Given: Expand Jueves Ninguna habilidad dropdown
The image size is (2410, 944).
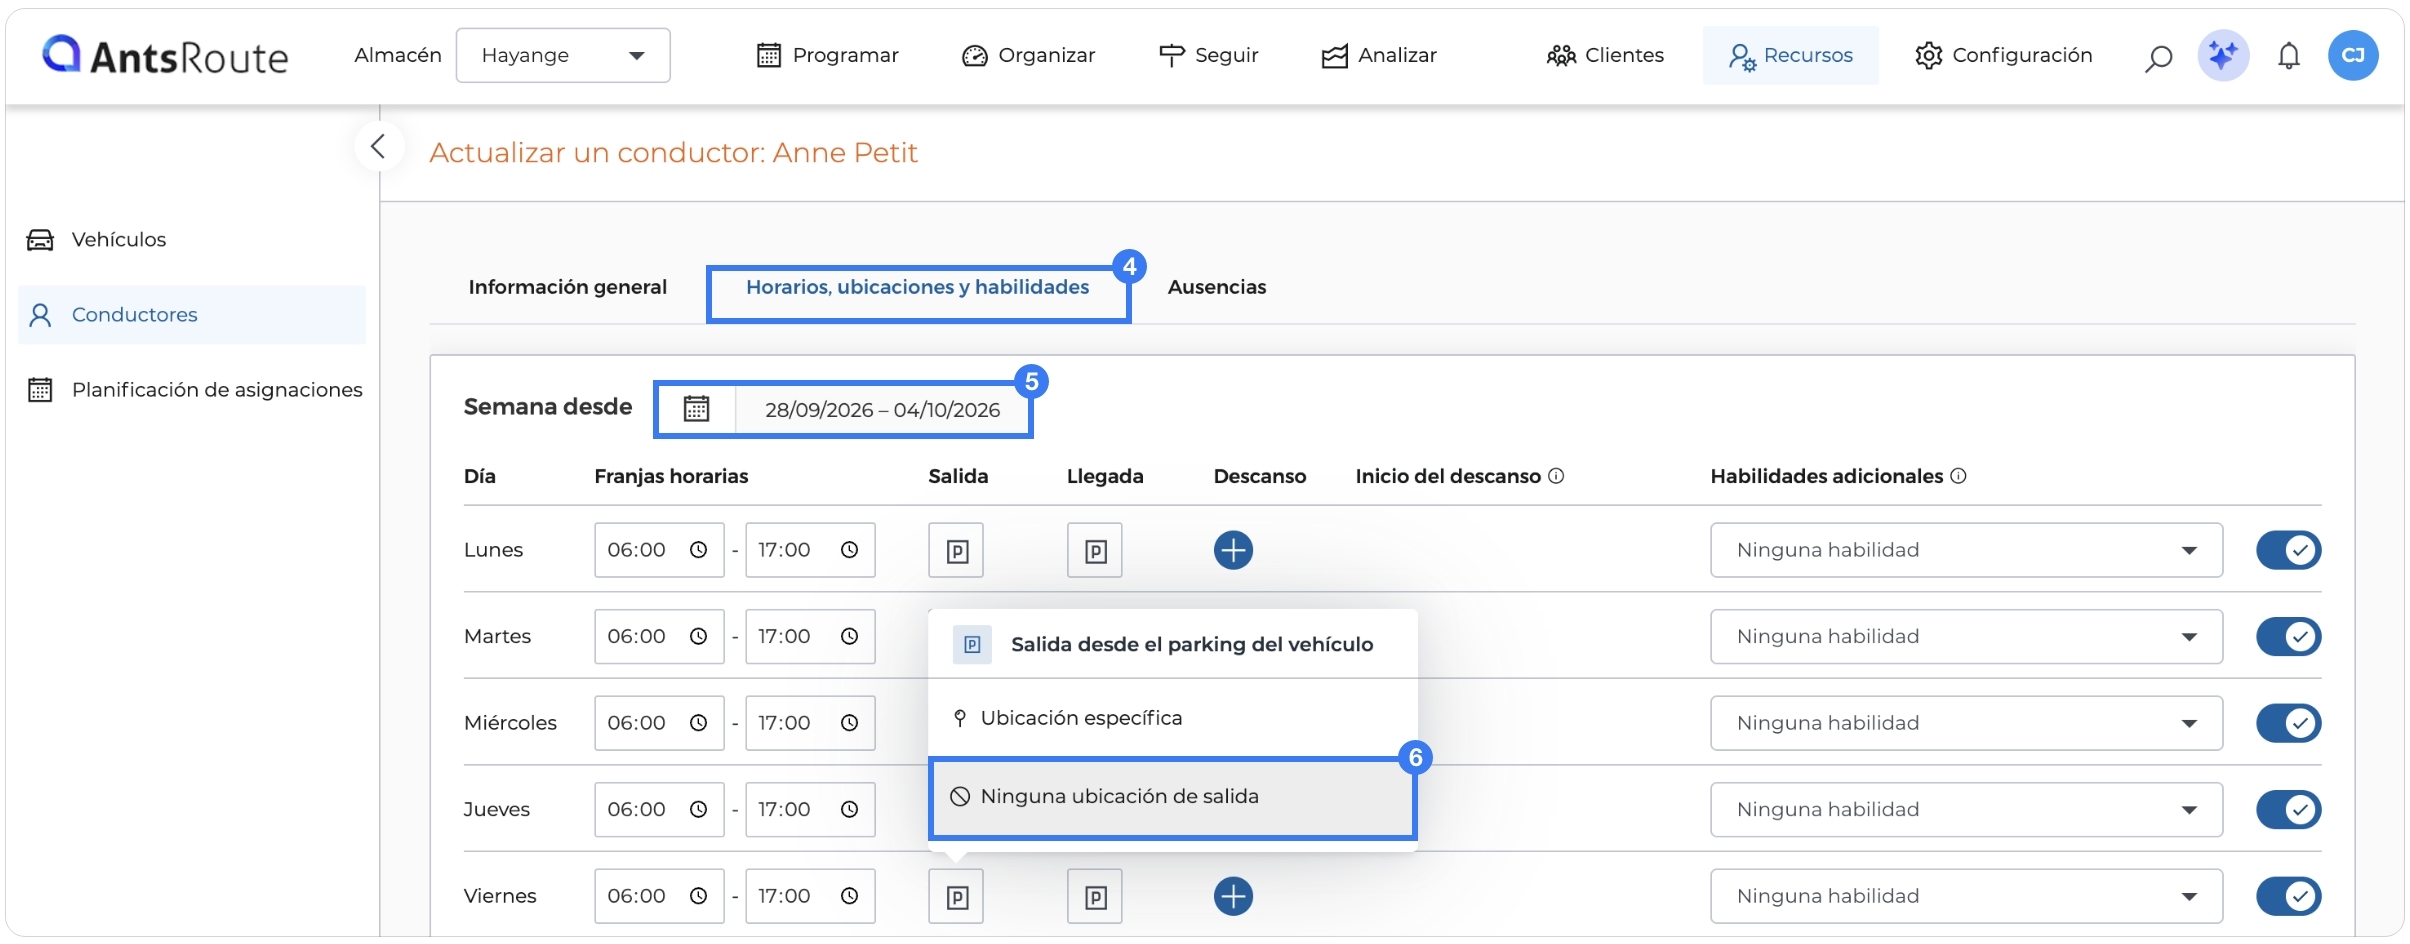Looking at the screenshot, I should (x=1966, y=809).
